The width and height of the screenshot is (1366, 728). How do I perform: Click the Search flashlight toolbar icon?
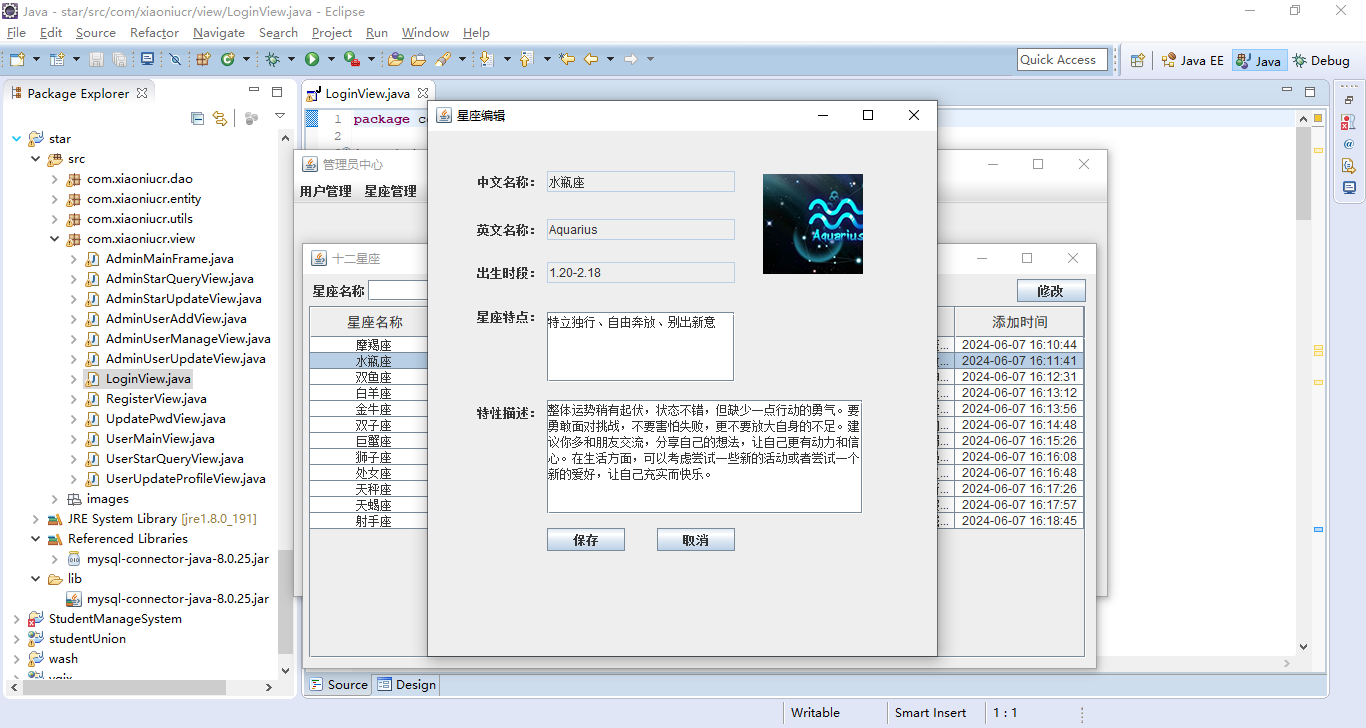442,59
